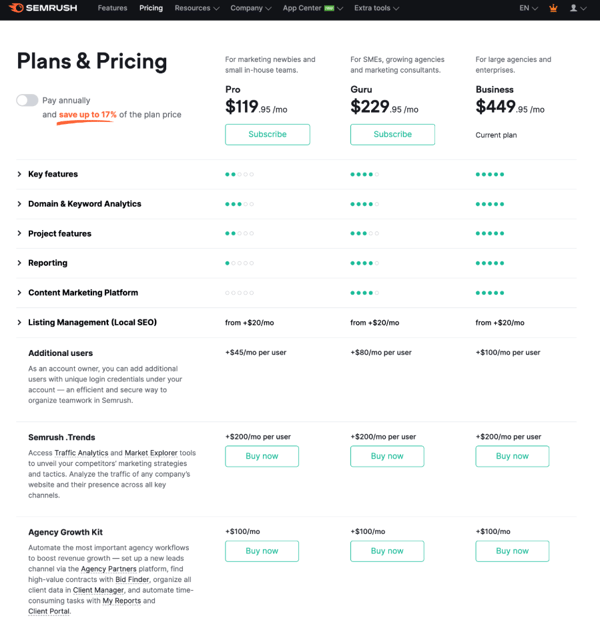
Task: Open the Bid Finder link
Action: click(134, 579)
